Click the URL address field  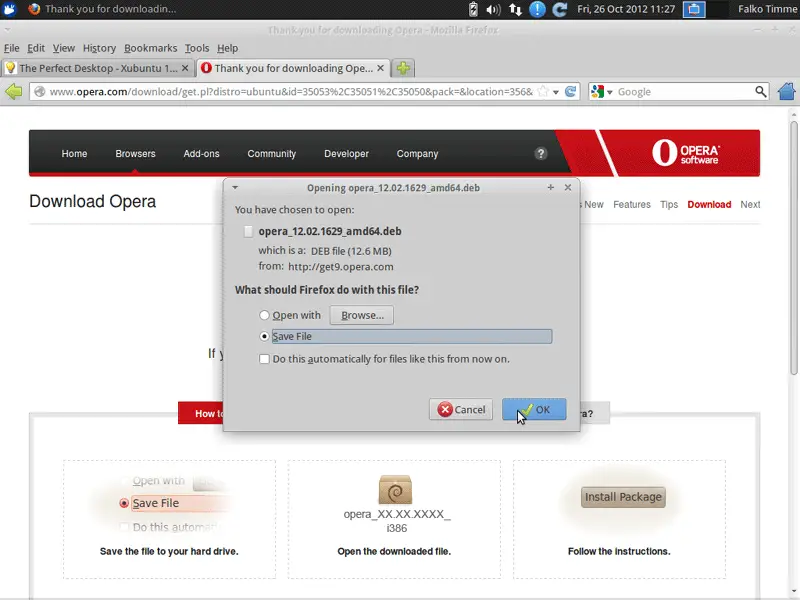point(291,92)
